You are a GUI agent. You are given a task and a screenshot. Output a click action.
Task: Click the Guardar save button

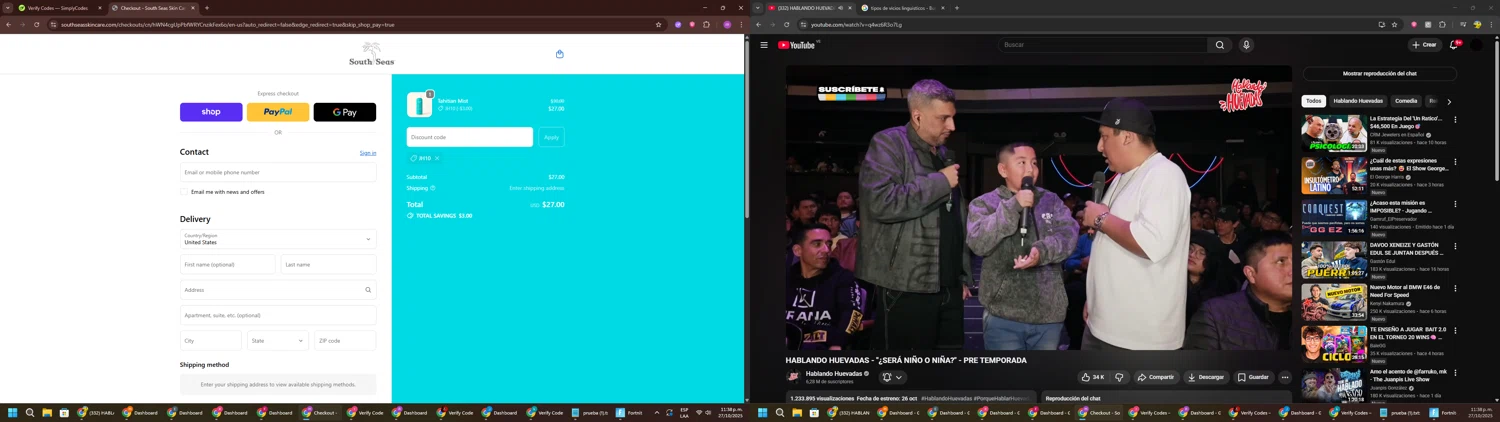point(1253,377)
